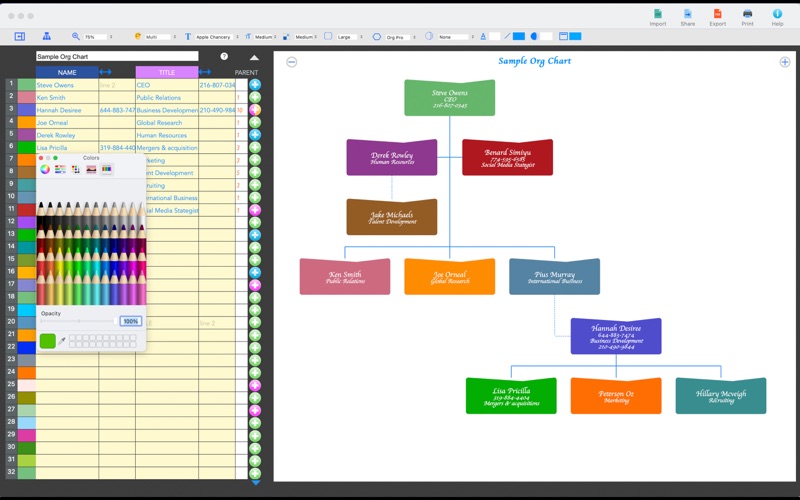Screen dimensions: 800x500
Task: Open the Help info icon
Action: (777, 14)
